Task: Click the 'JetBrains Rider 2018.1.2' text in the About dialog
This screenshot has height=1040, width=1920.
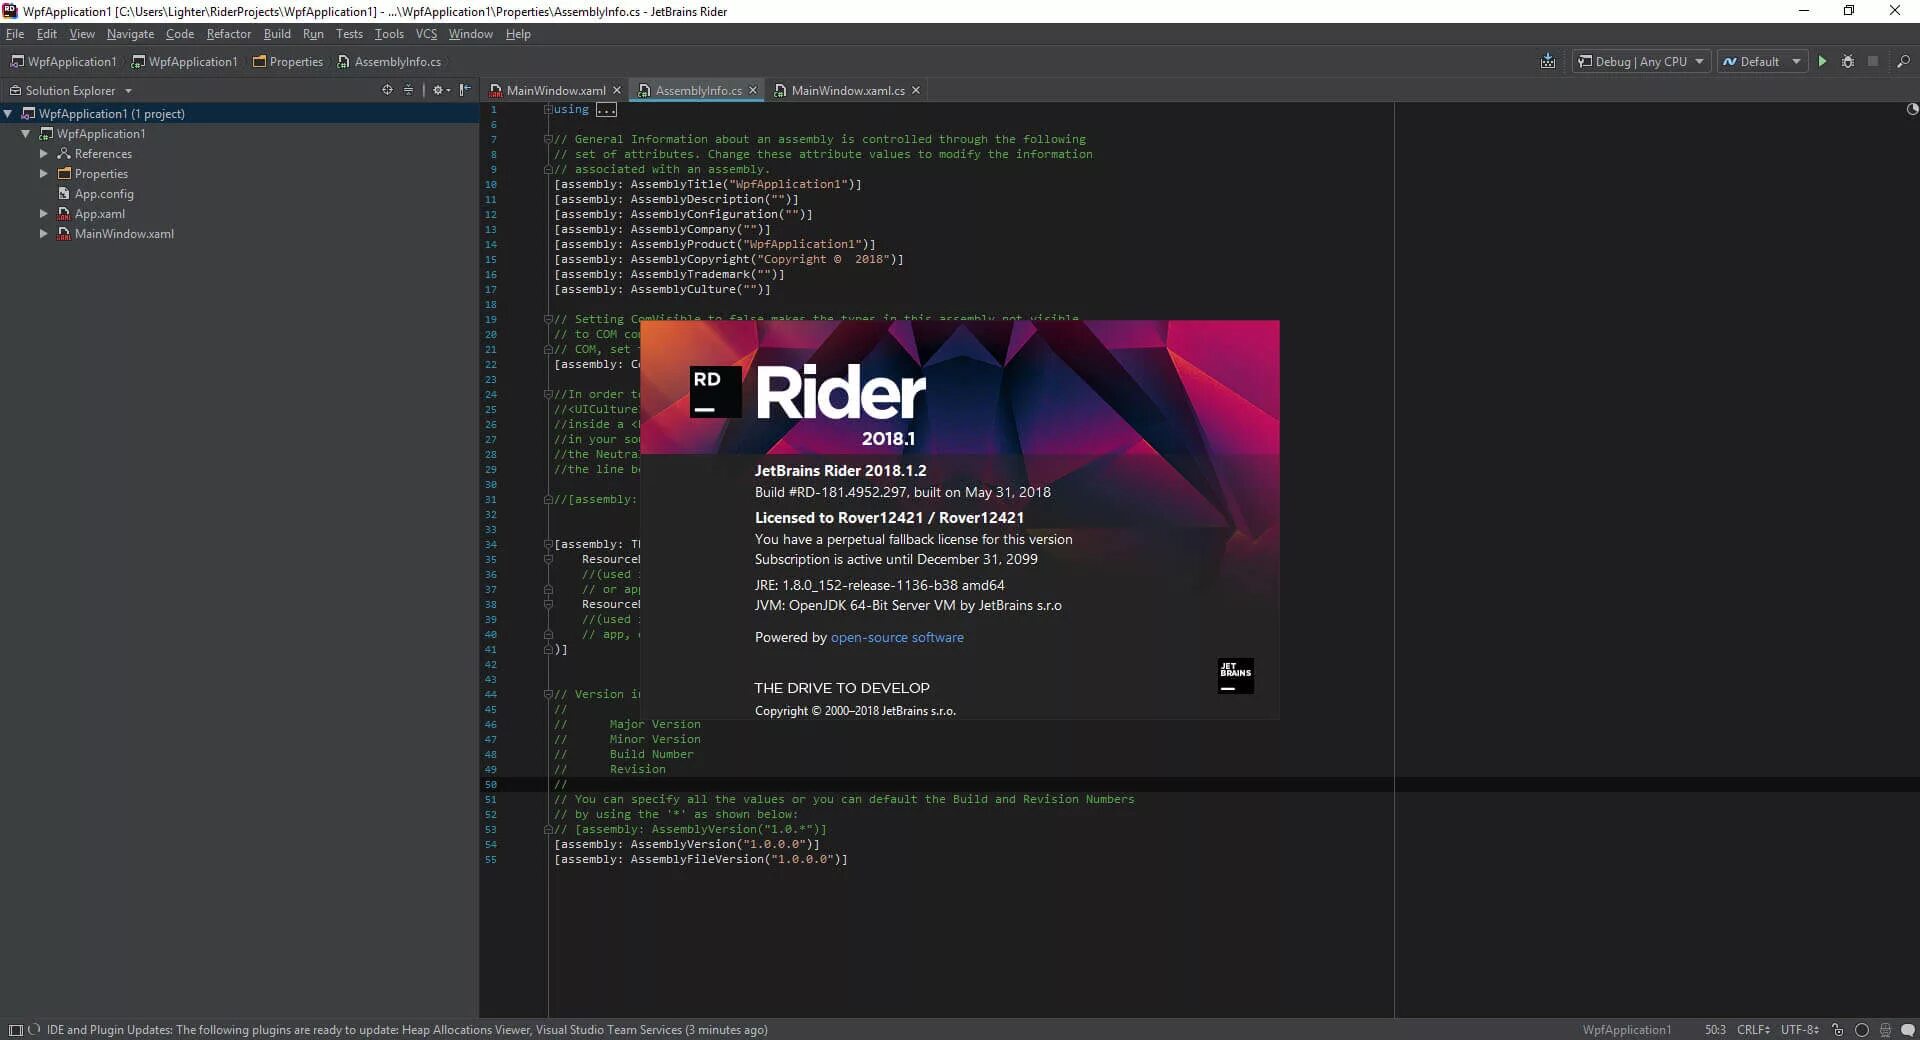Action: click(840, 470)
